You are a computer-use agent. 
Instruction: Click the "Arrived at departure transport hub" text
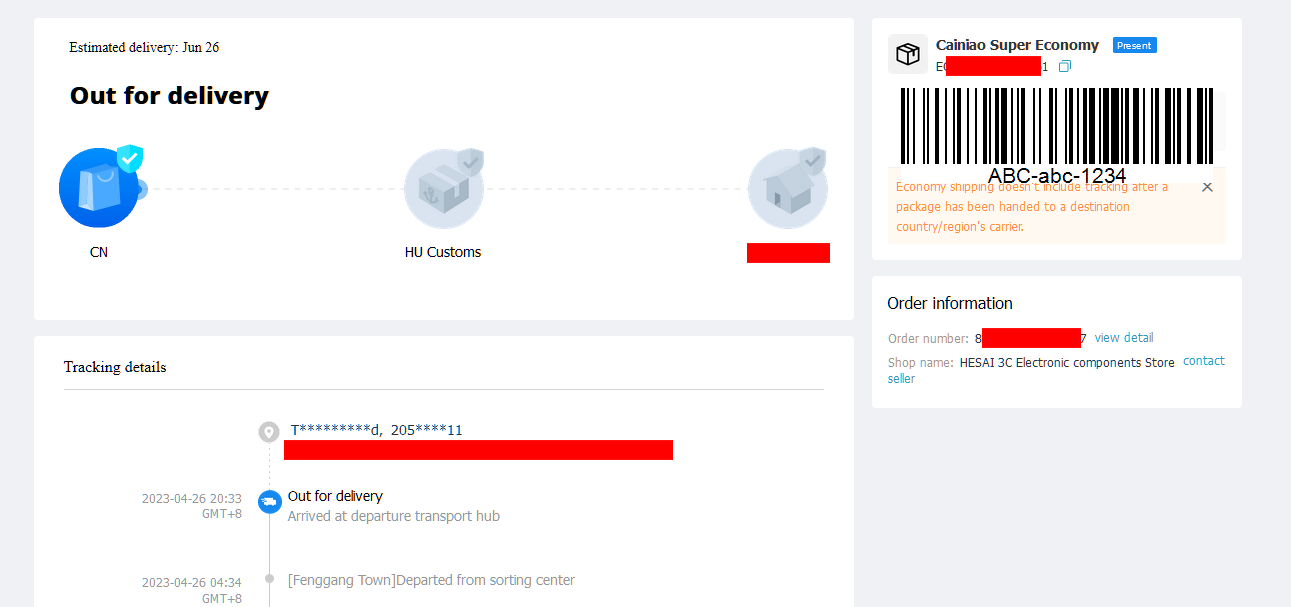(394, 516)
